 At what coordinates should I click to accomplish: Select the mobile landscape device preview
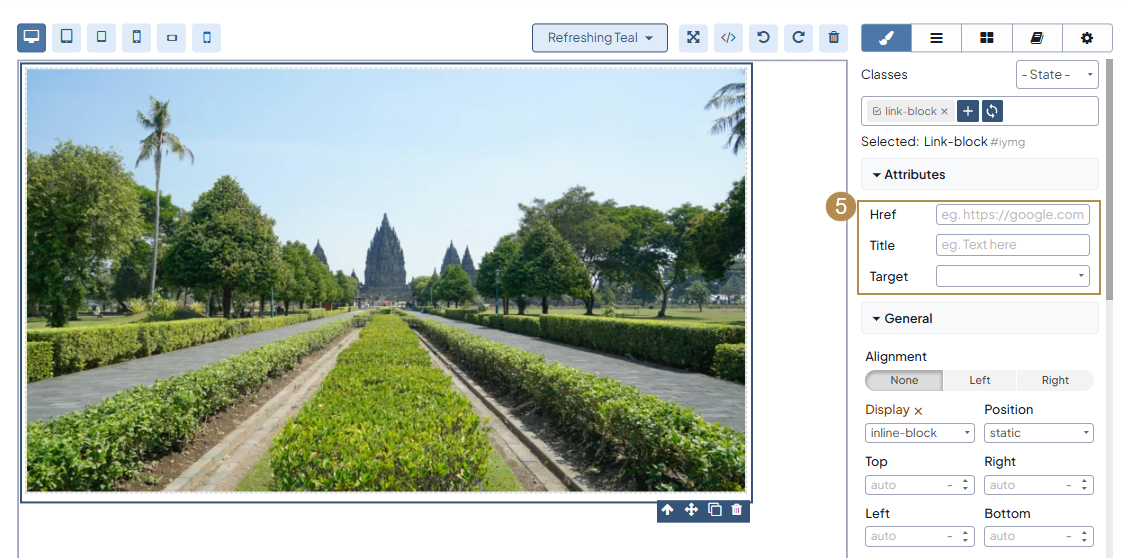coord(171,38)
